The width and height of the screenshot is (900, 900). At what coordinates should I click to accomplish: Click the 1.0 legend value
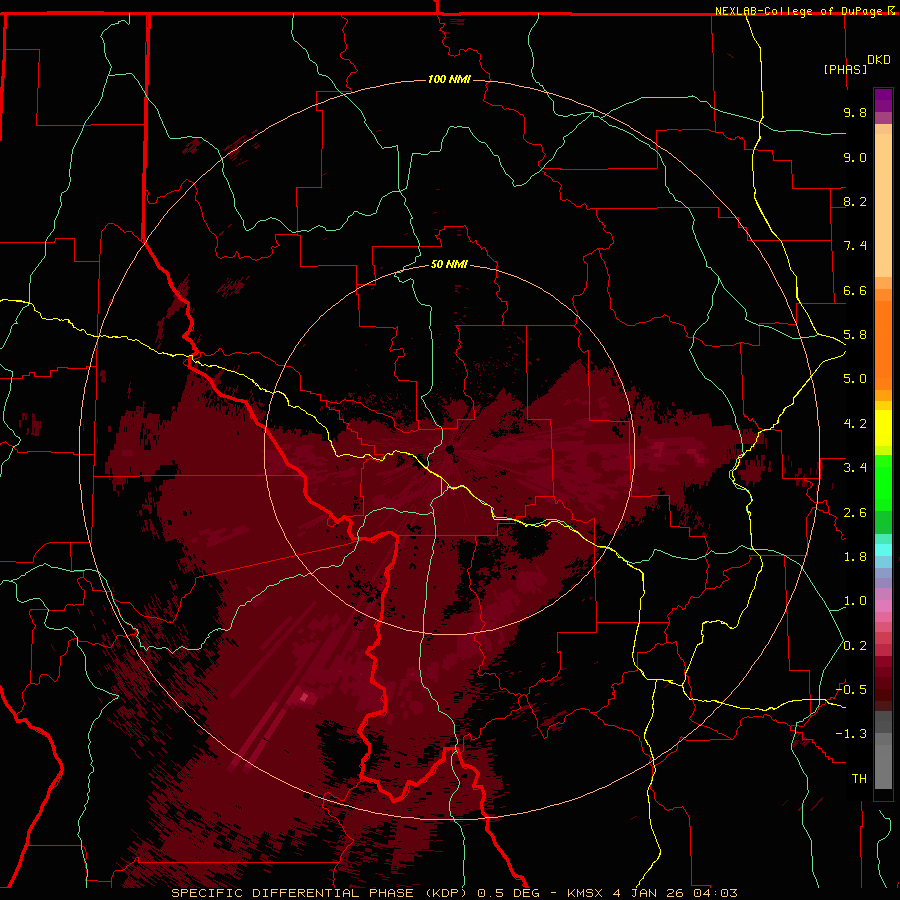click(x=855, y=601)
